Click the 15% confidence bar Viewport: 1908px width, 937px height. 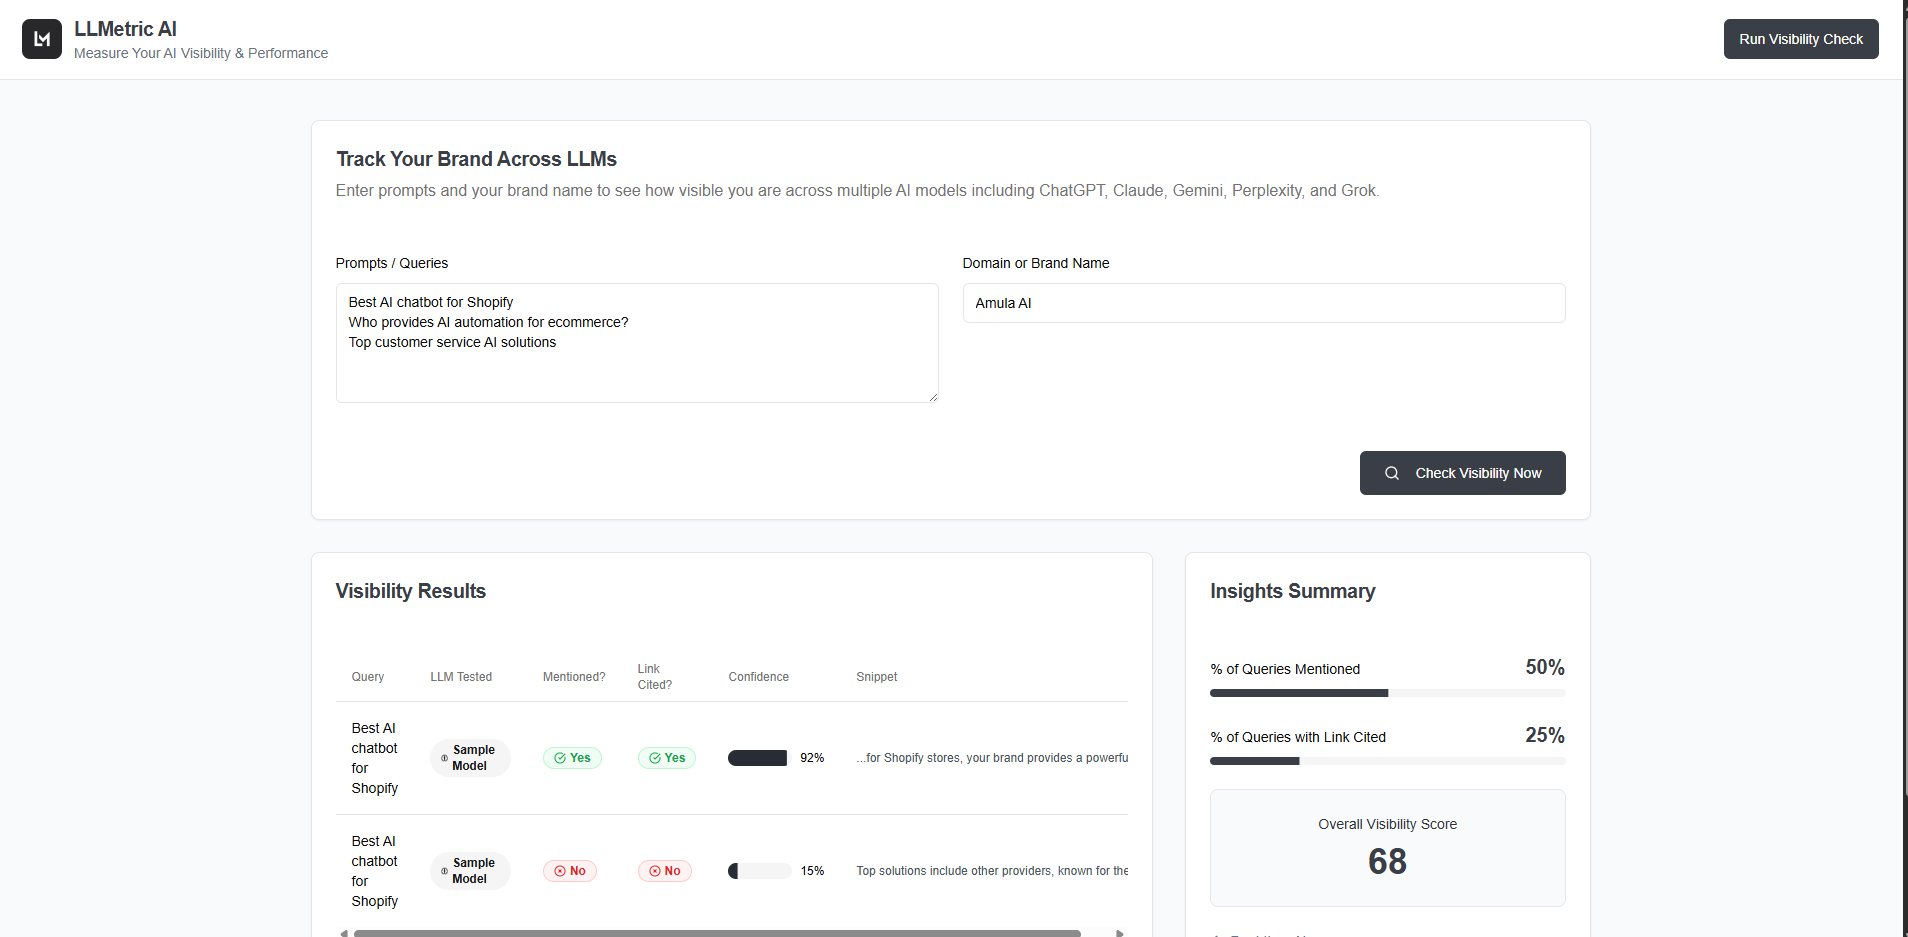click(759, 871)
